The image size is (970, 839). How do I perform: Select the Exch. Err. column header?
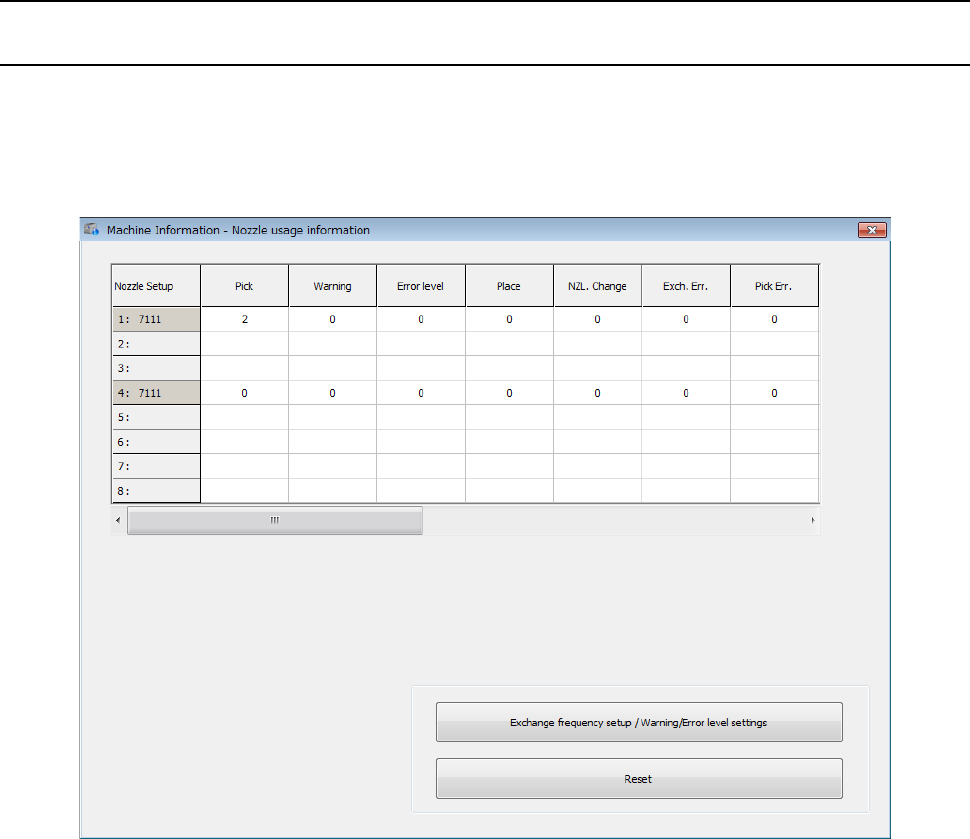pyautogui.click(x=686, y=286)
